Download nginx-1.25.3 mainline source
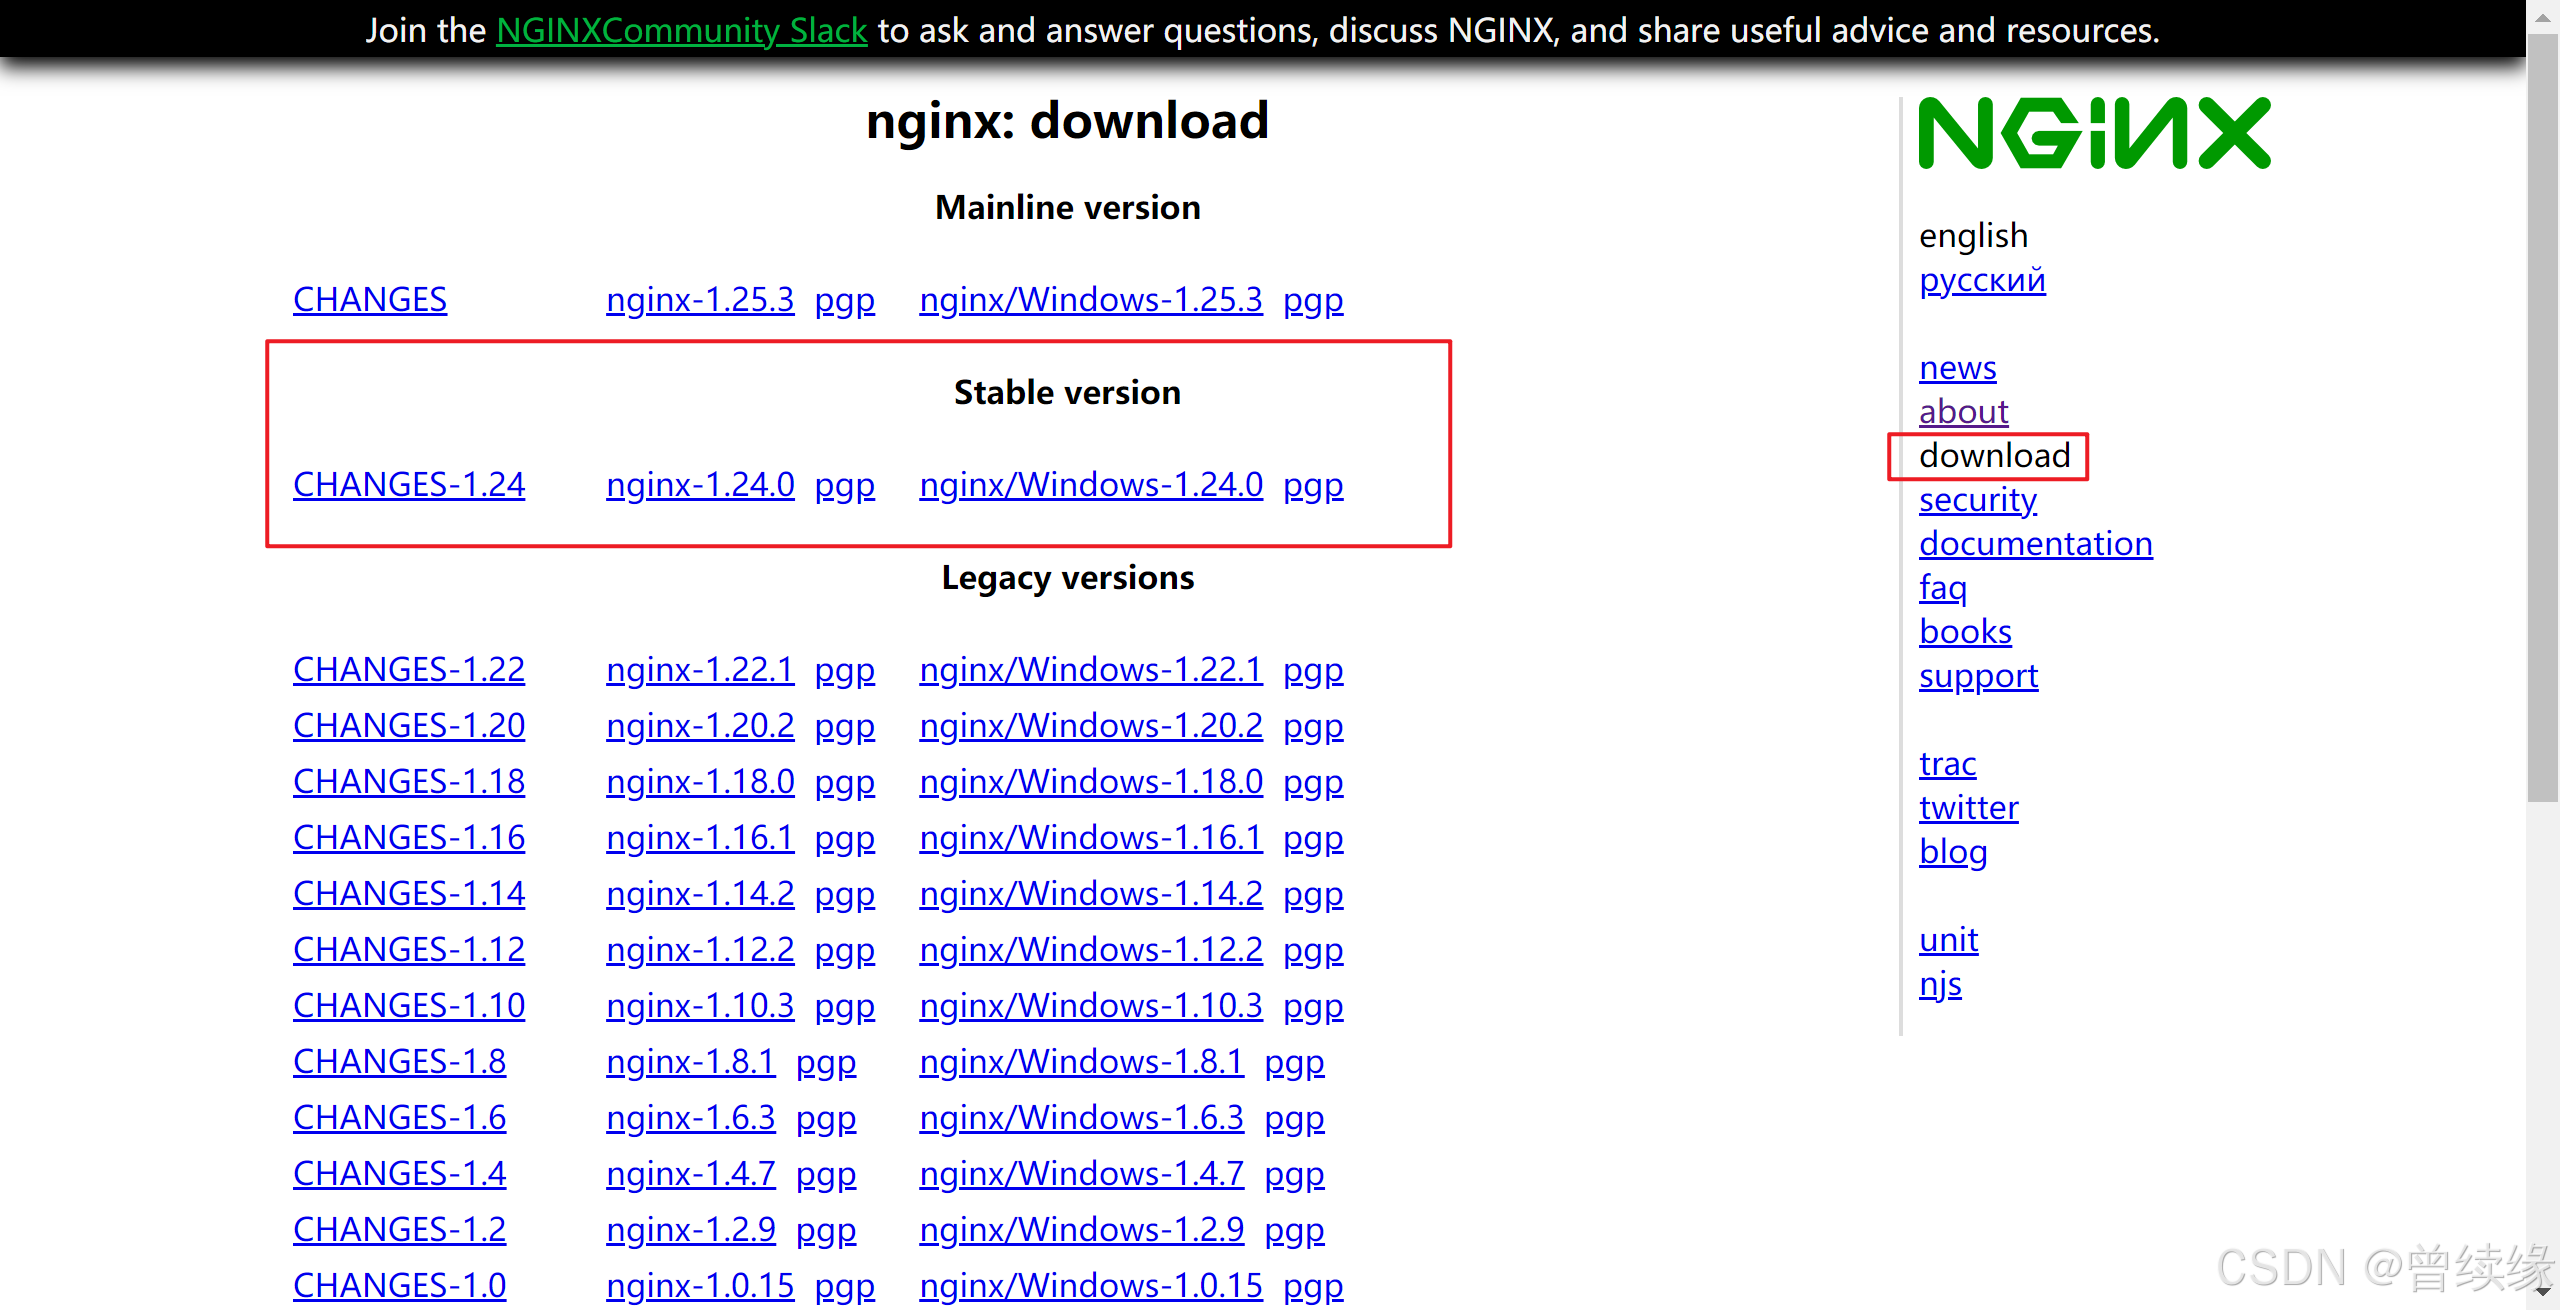This screenshot has height=1310, width=2560. (700, 300)
